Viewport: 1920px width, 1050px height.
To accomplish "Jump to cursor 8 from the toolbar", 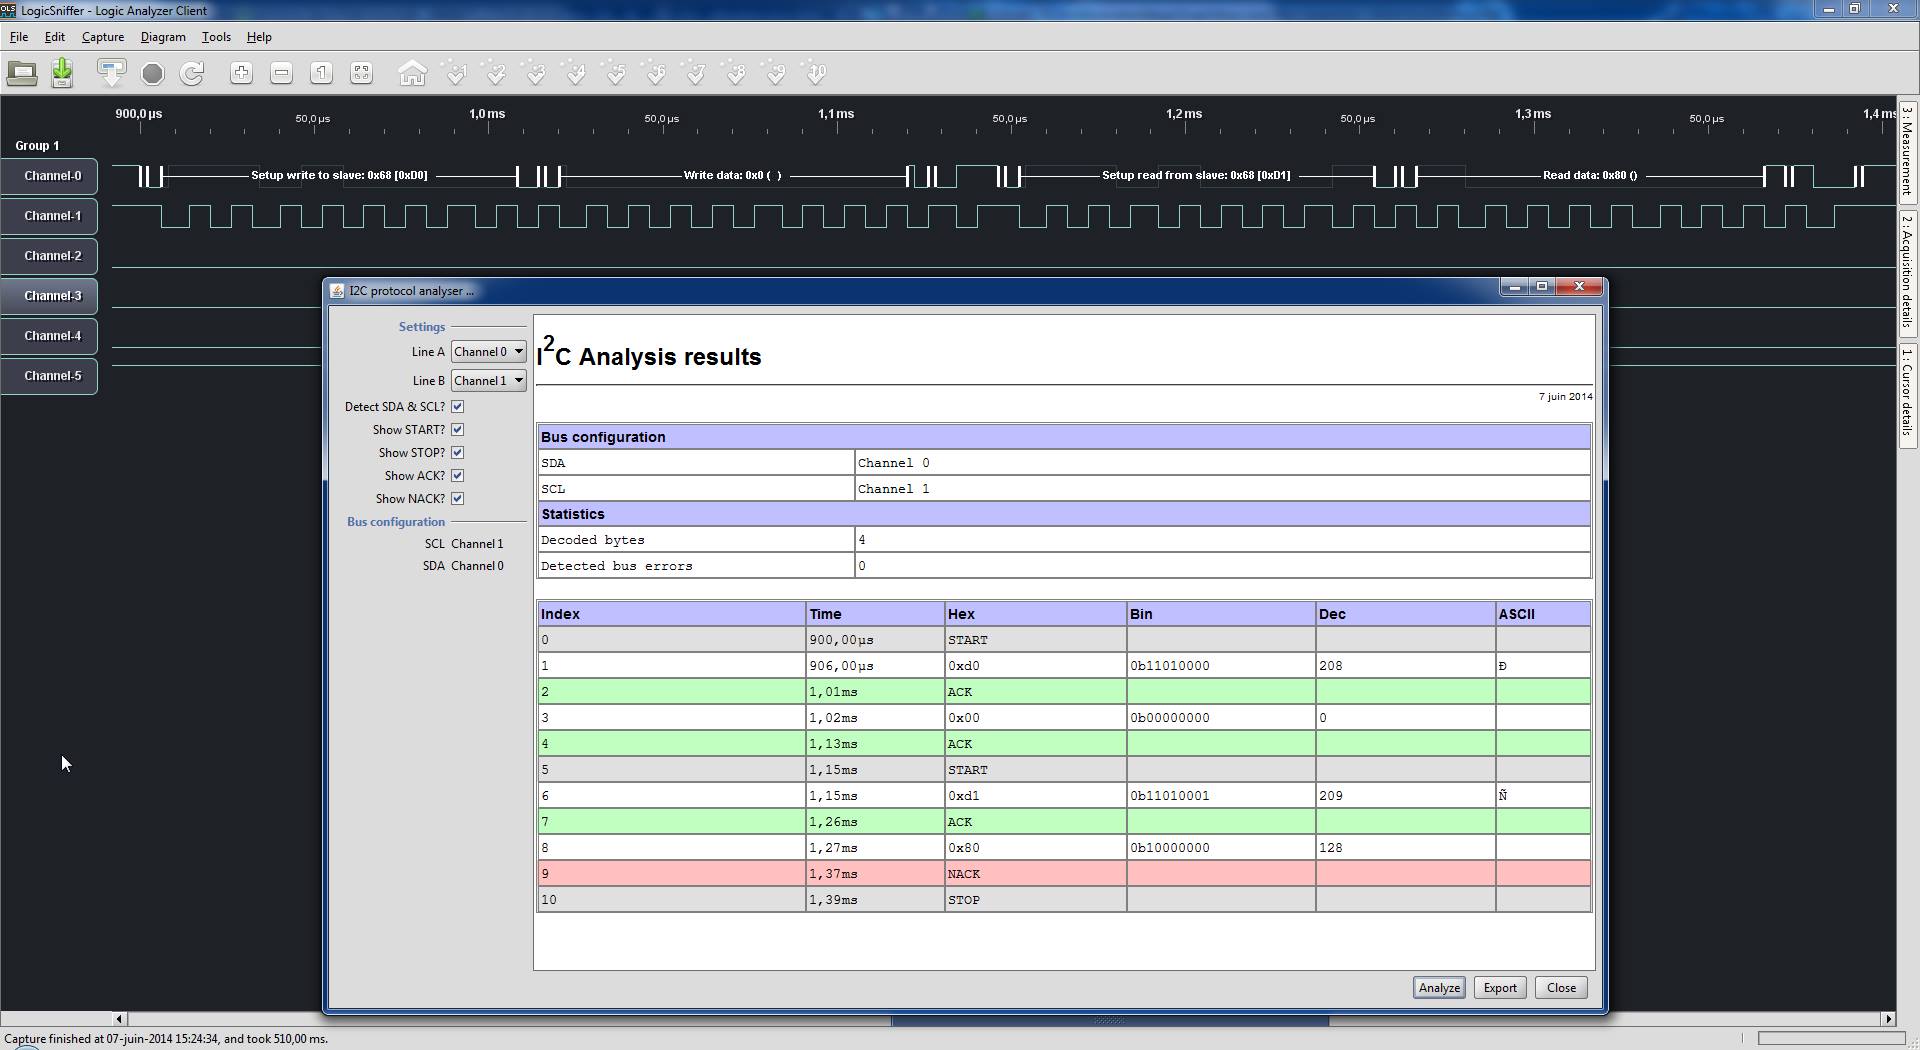I will tap(736, 73).
